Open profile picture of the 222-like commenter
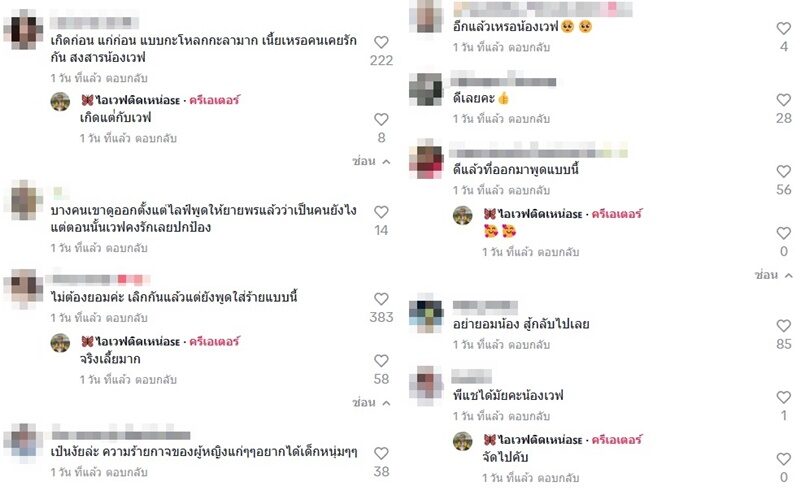Viewport: 800px width, 490px height. pyautogui.click(x=23, y=30)
